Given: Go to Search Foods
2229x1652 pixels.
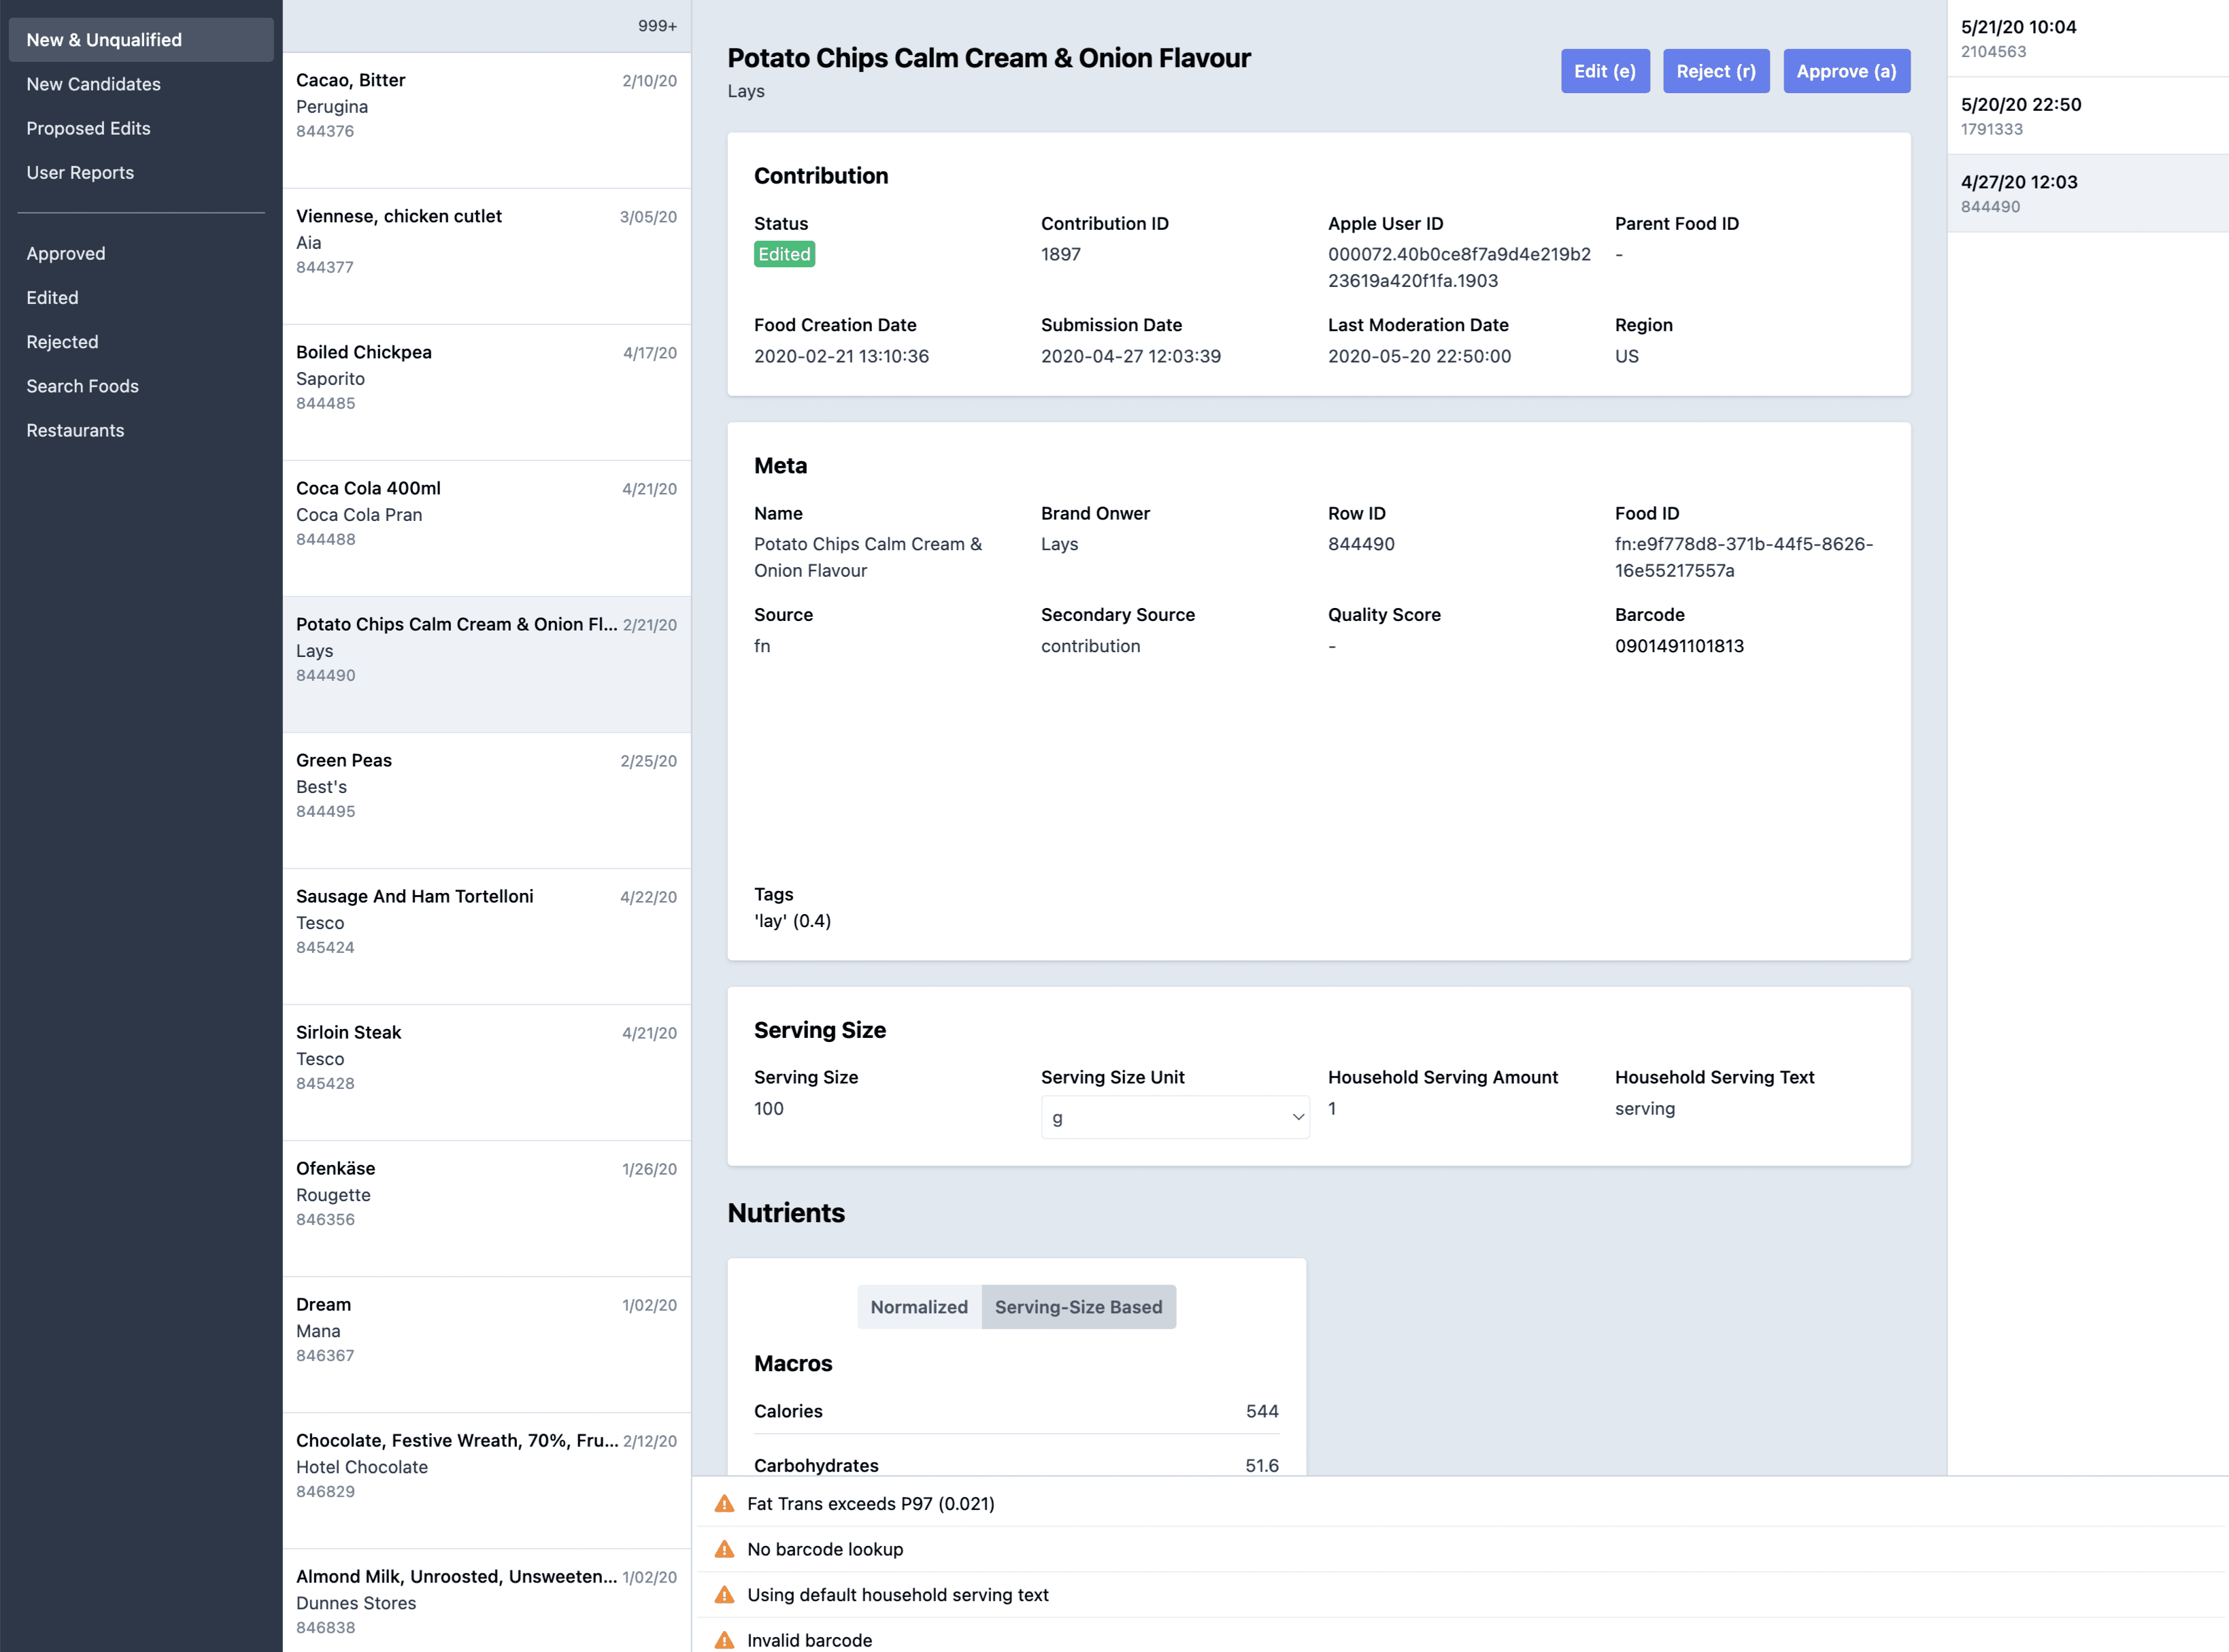Looking at the screenshot, I should pos(82,386).
